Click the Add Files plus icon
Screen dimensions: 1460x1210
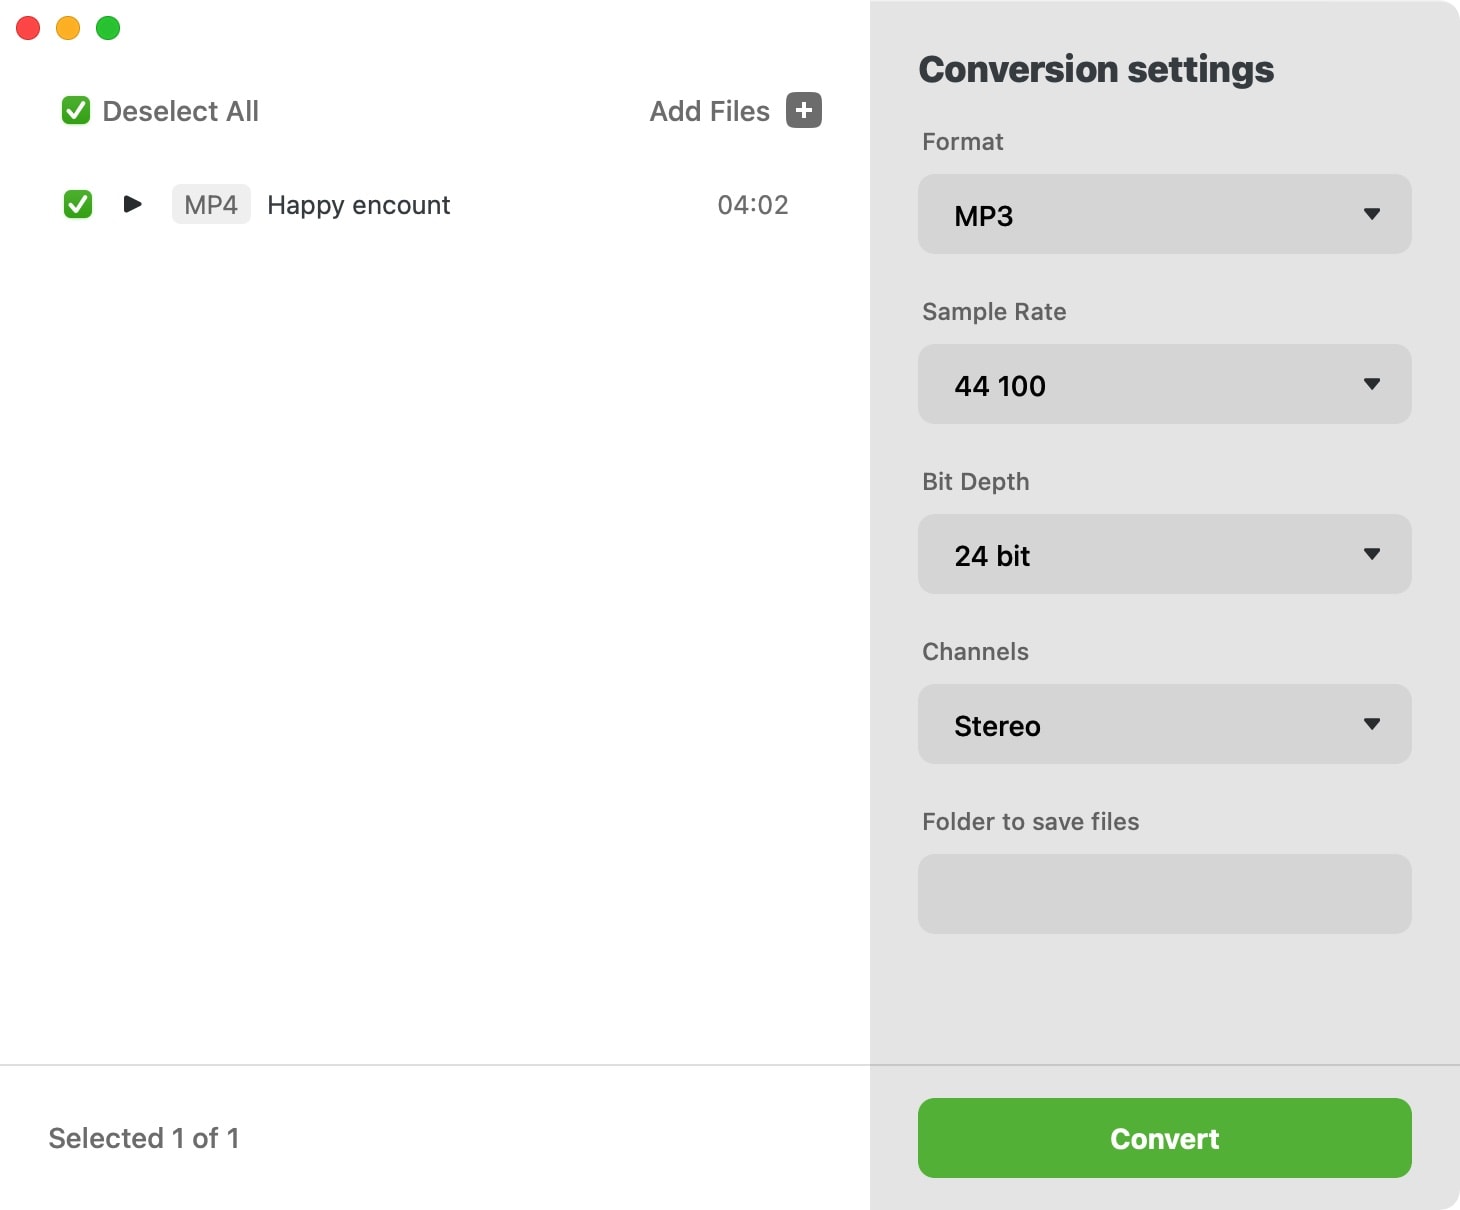pyautogui.click(x=804, y=110)
